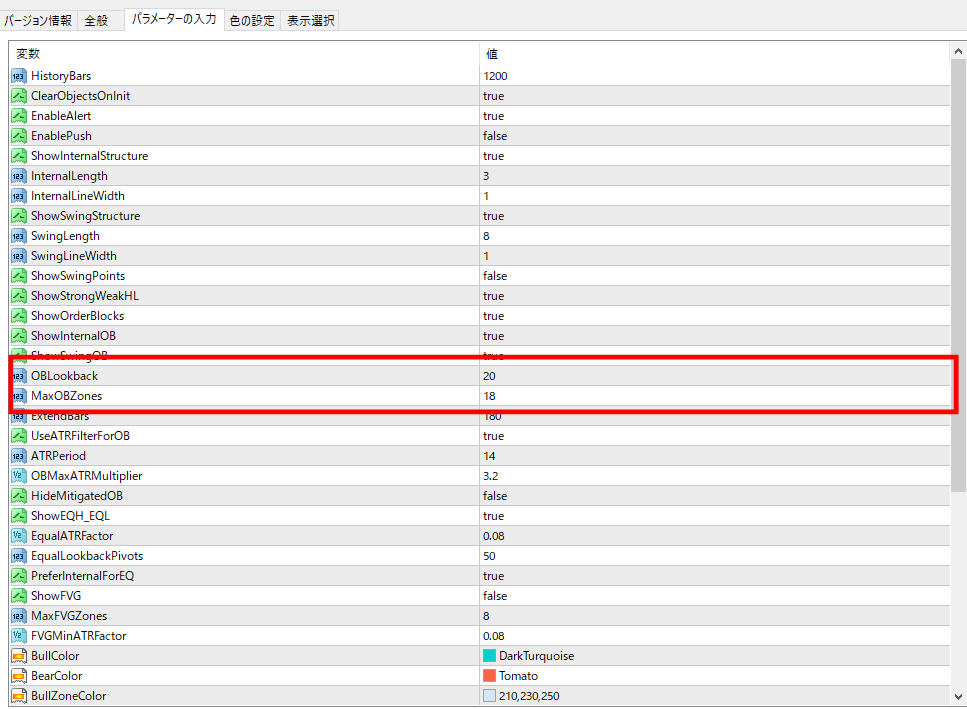This screenshot has width=967, height=709.
Task: Click the color-type icon beside BullColor
Action: pyautogui.click(x=18, y=656)
